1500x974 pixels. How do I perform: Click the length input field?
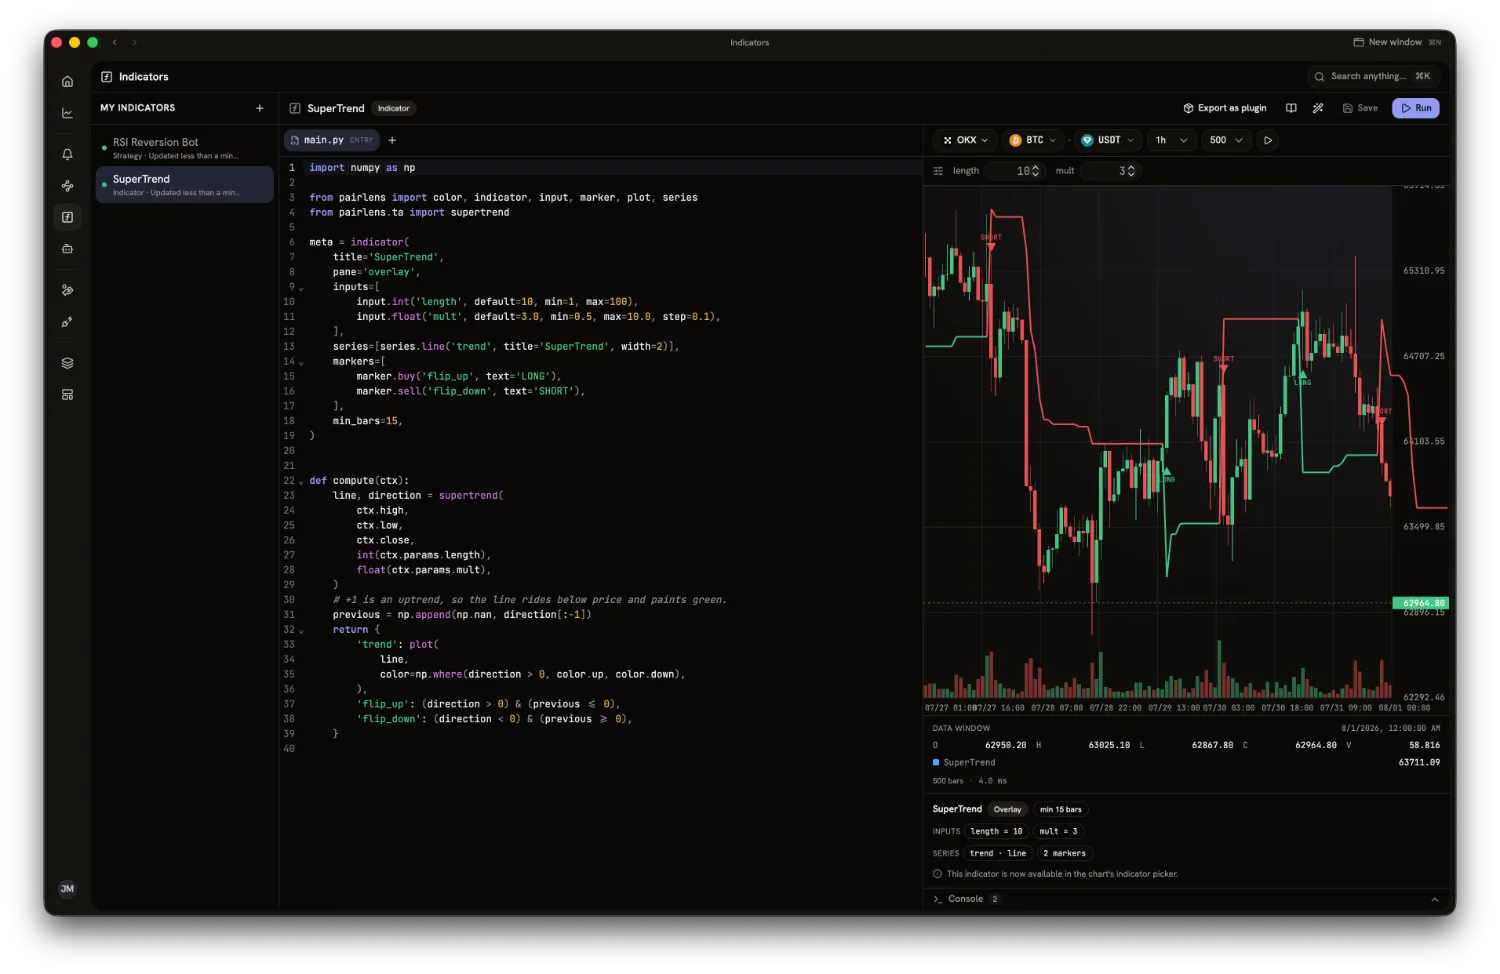tap(1014, 171)
